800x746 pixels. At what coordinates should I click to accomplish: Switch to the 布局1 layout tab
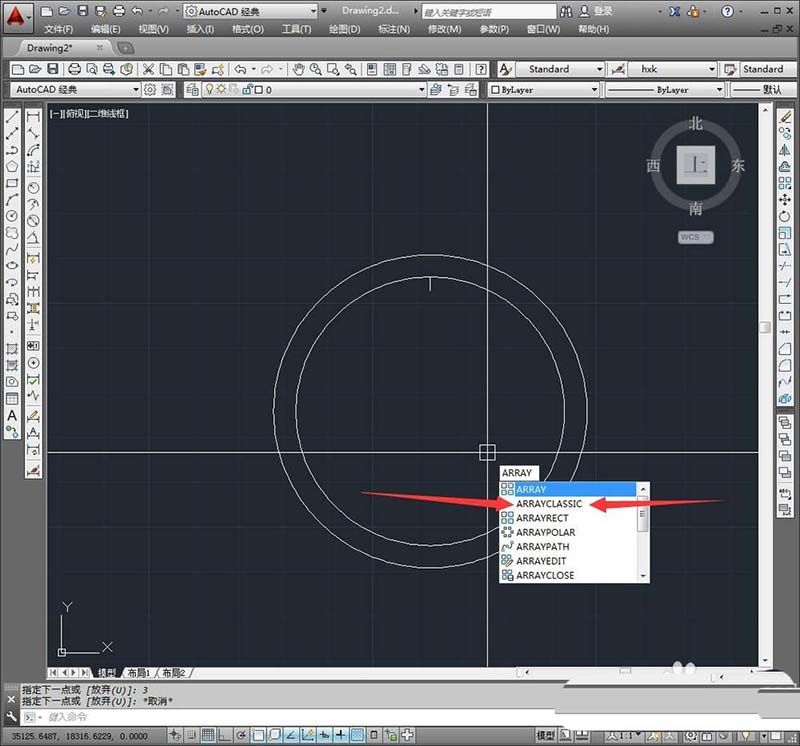[x=140, y=673]
